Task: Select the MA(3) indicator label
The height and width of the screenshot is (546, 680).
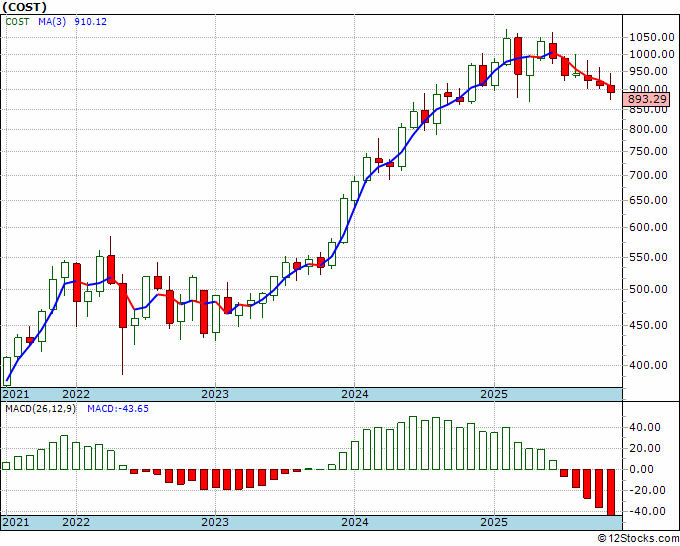Action: 52,22
